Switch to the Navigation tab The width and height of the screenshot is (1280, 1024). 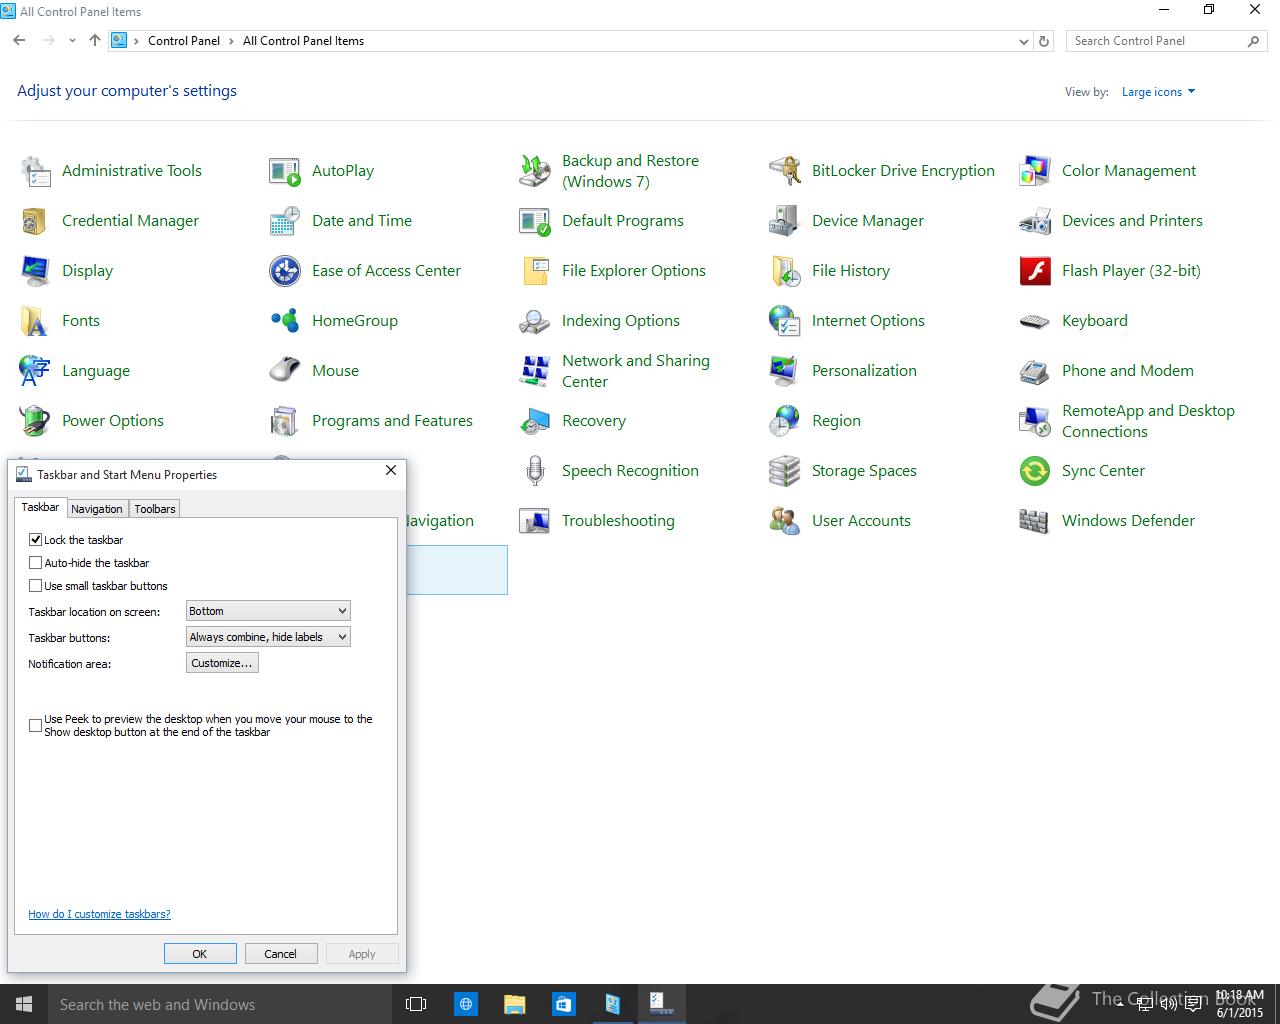(x=97, y=509)
